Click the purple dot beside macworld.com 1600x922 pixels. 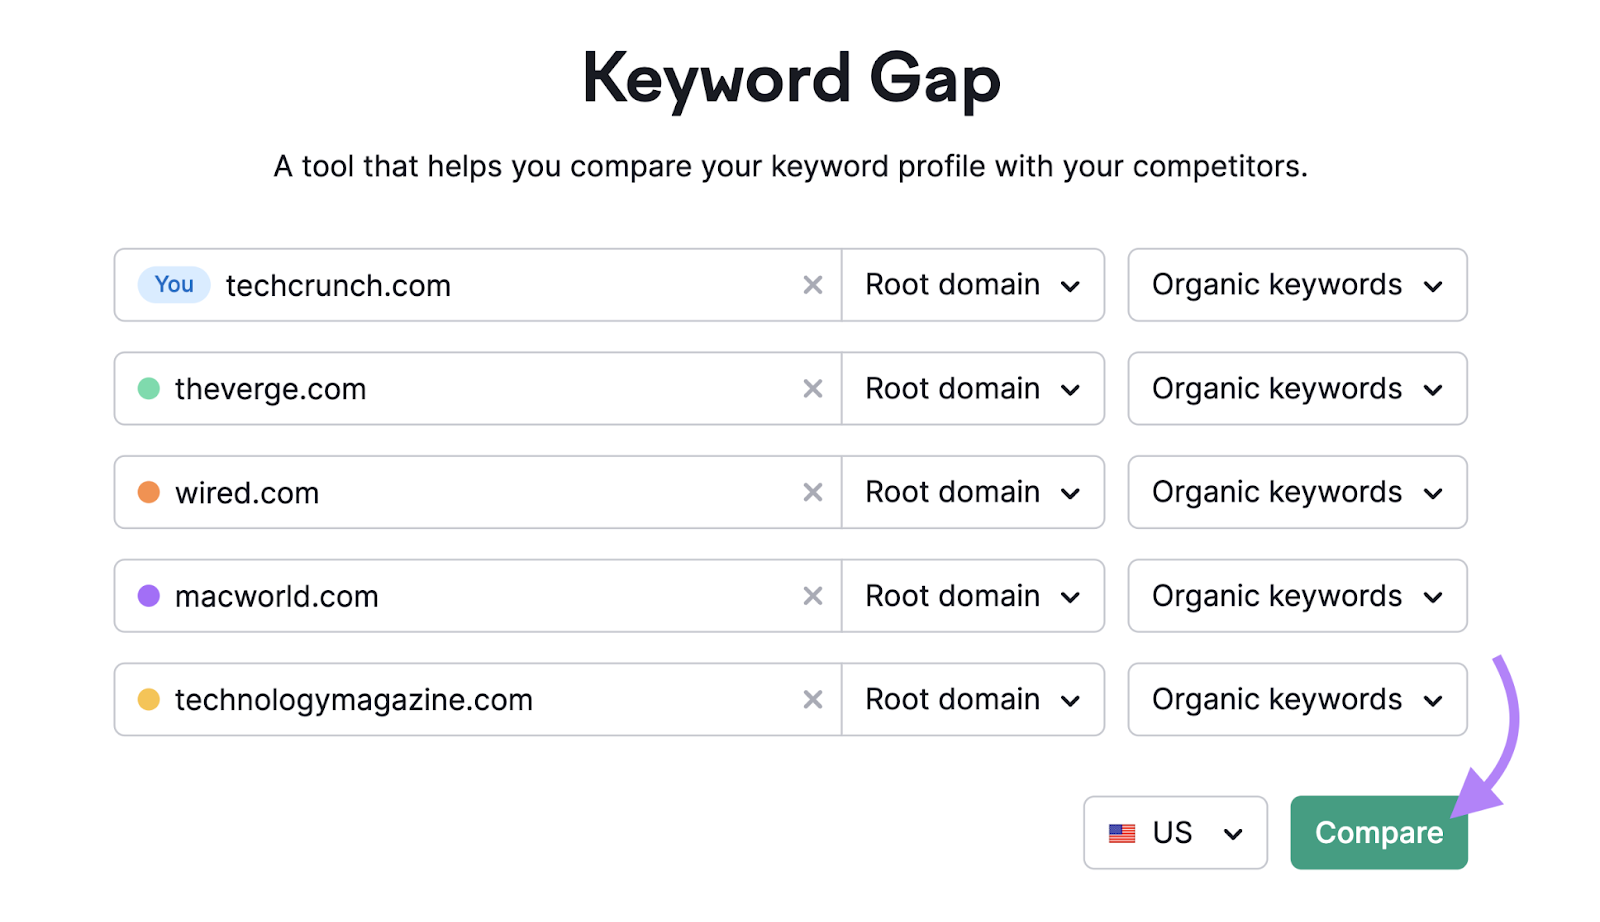(148, 596)
